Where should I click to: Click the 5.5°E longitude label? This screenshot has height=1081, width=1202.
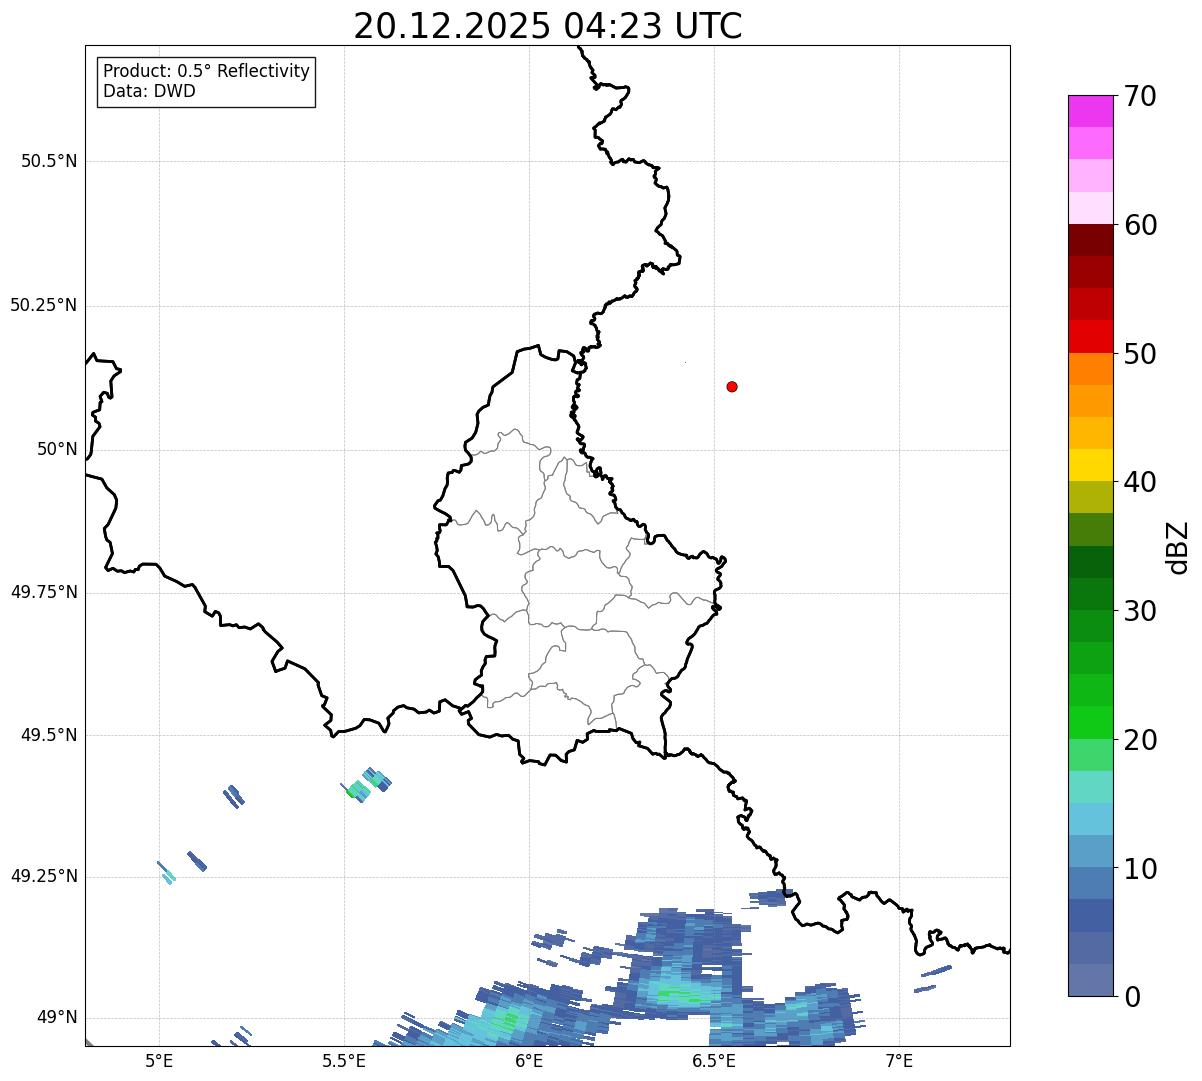[x=344, y=1061]
